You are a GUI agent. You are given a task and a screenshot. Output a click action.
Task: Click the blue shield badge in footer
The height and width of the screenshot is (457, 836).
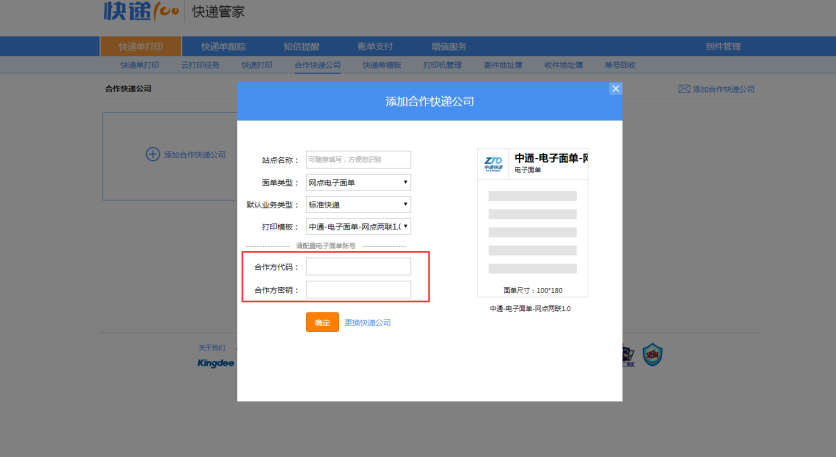pyautogui.click(x=652, y=355)
